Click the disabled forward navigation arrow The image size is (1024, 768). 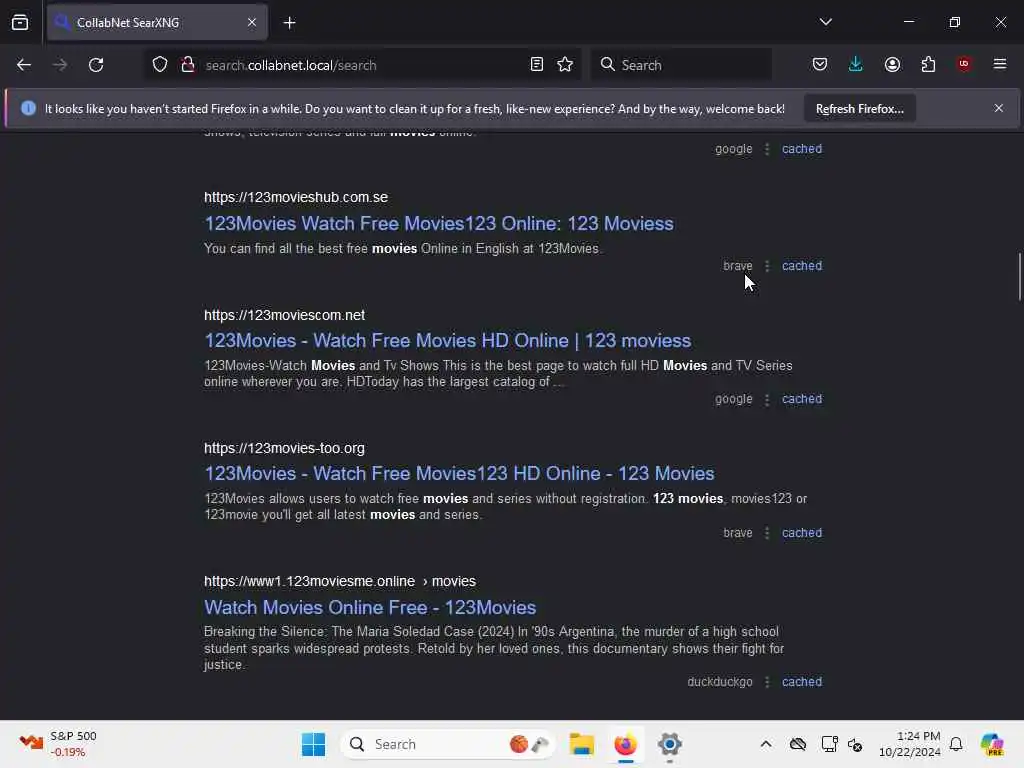(x=59, y=65)
